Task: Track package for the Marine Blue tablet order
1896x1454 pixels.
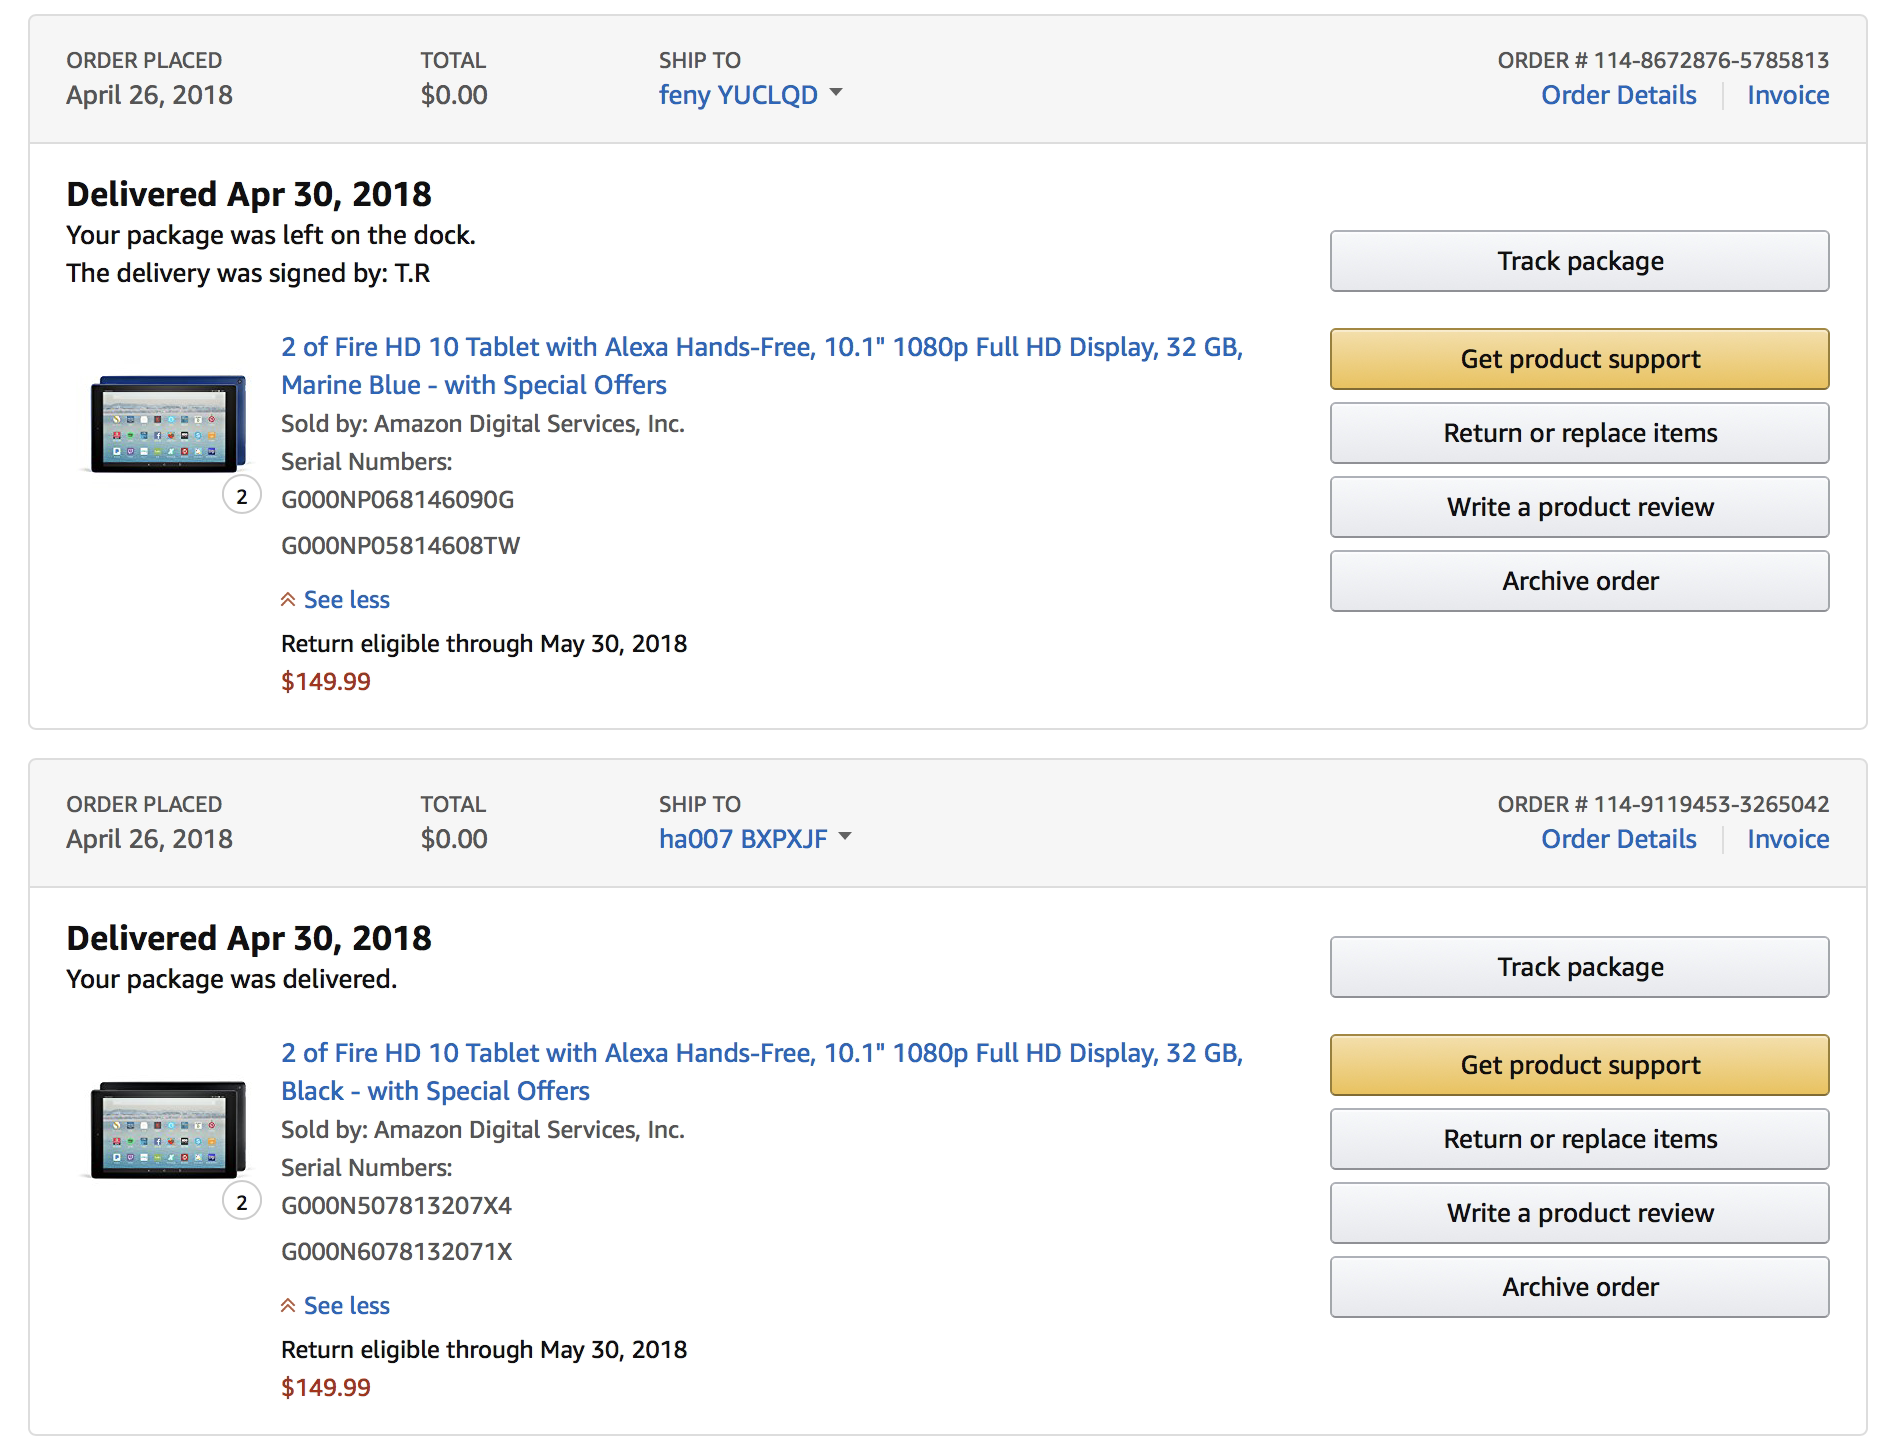Action: pos(1579,261)
